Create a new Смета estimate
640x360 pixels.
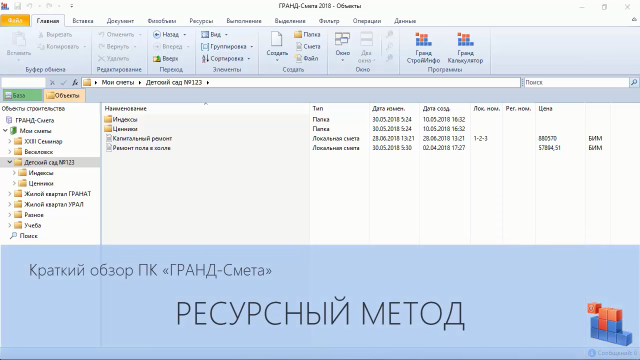pyautogui.click(x=308, y=47)
